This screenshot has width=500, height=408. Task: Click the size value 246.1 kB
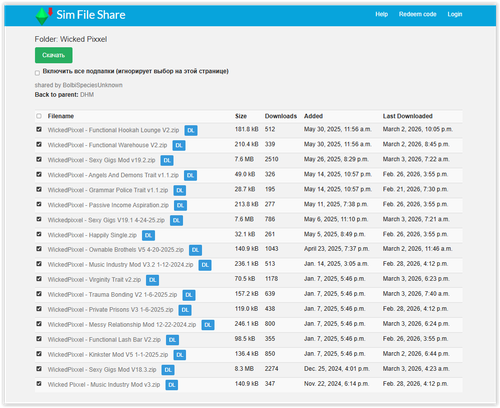point(247,324)
